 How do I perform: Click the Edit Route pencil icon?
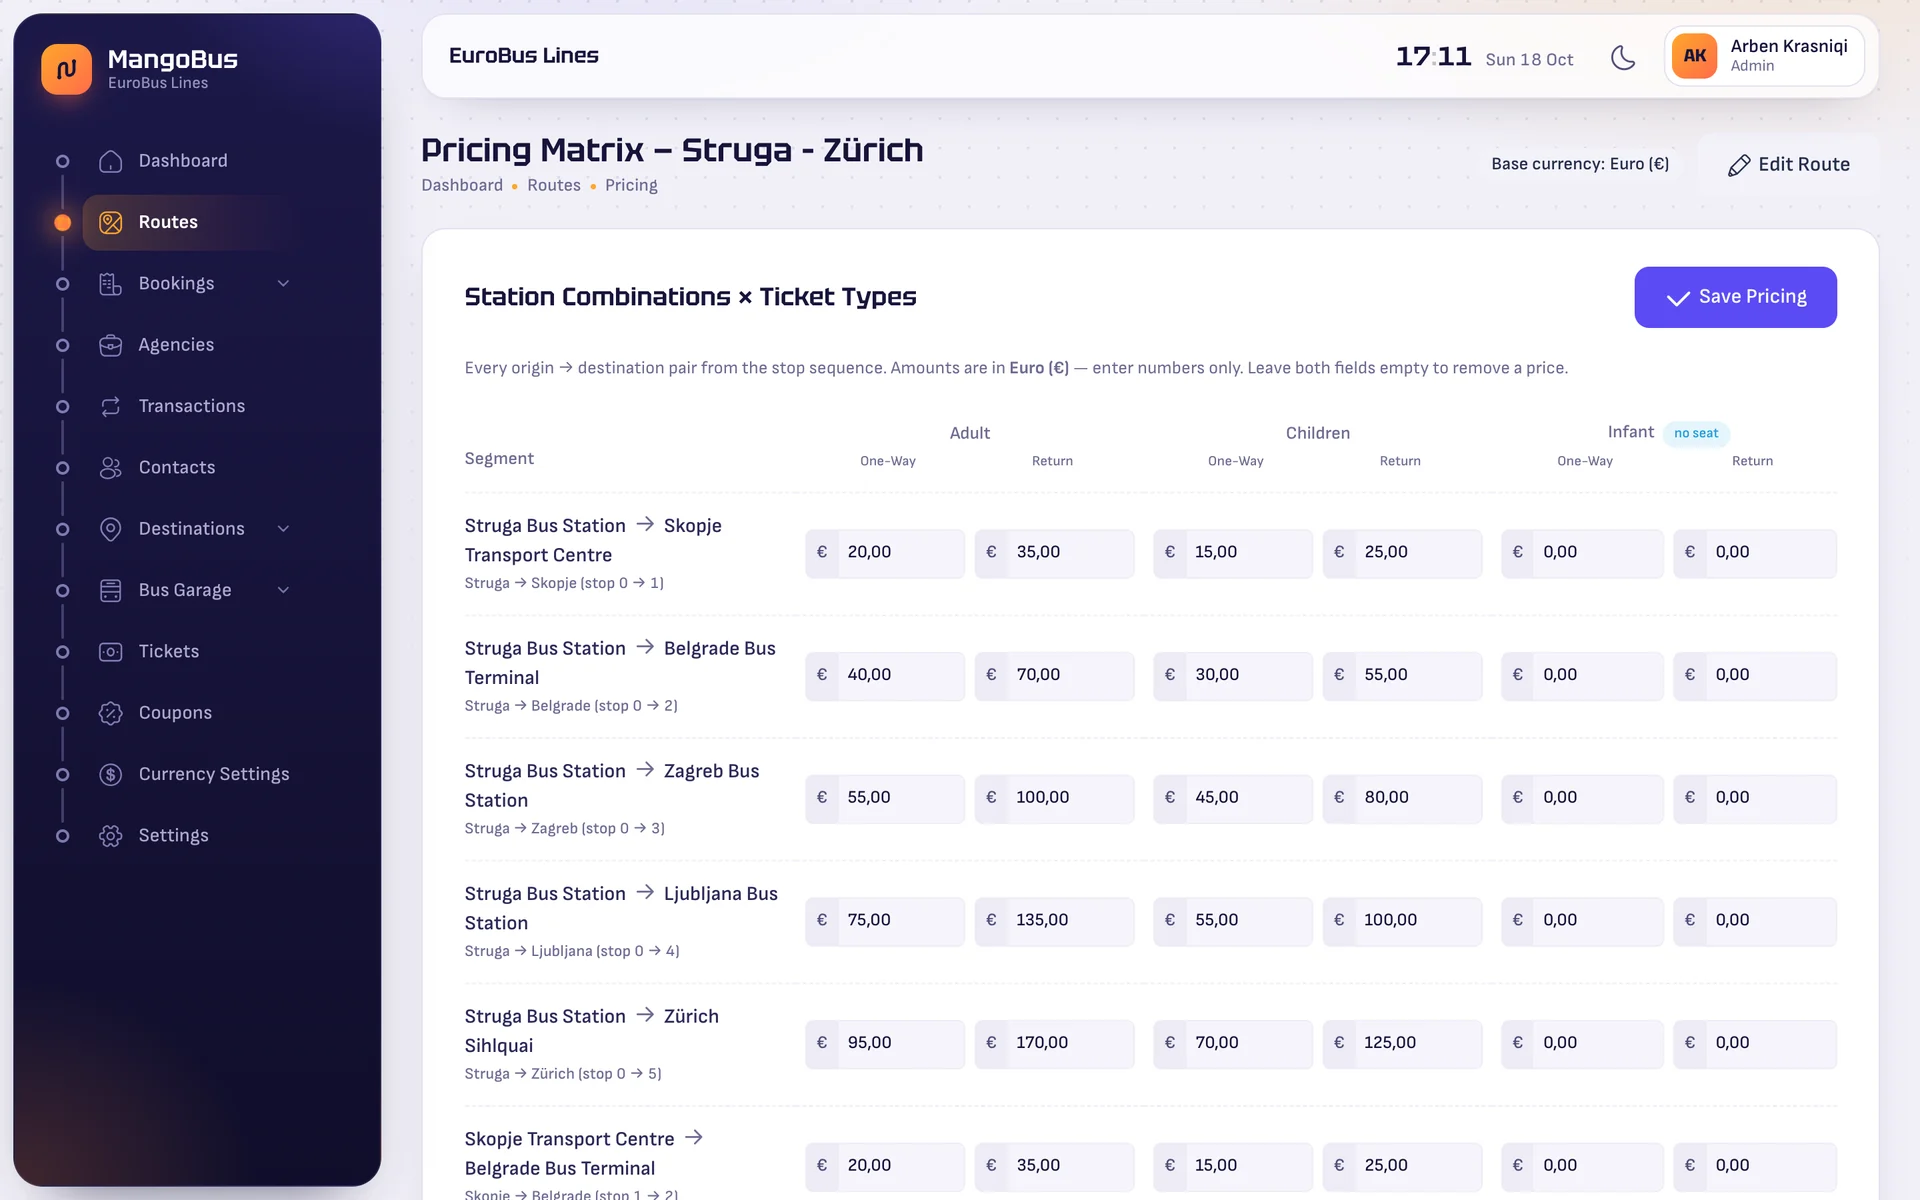[1739, 165]
